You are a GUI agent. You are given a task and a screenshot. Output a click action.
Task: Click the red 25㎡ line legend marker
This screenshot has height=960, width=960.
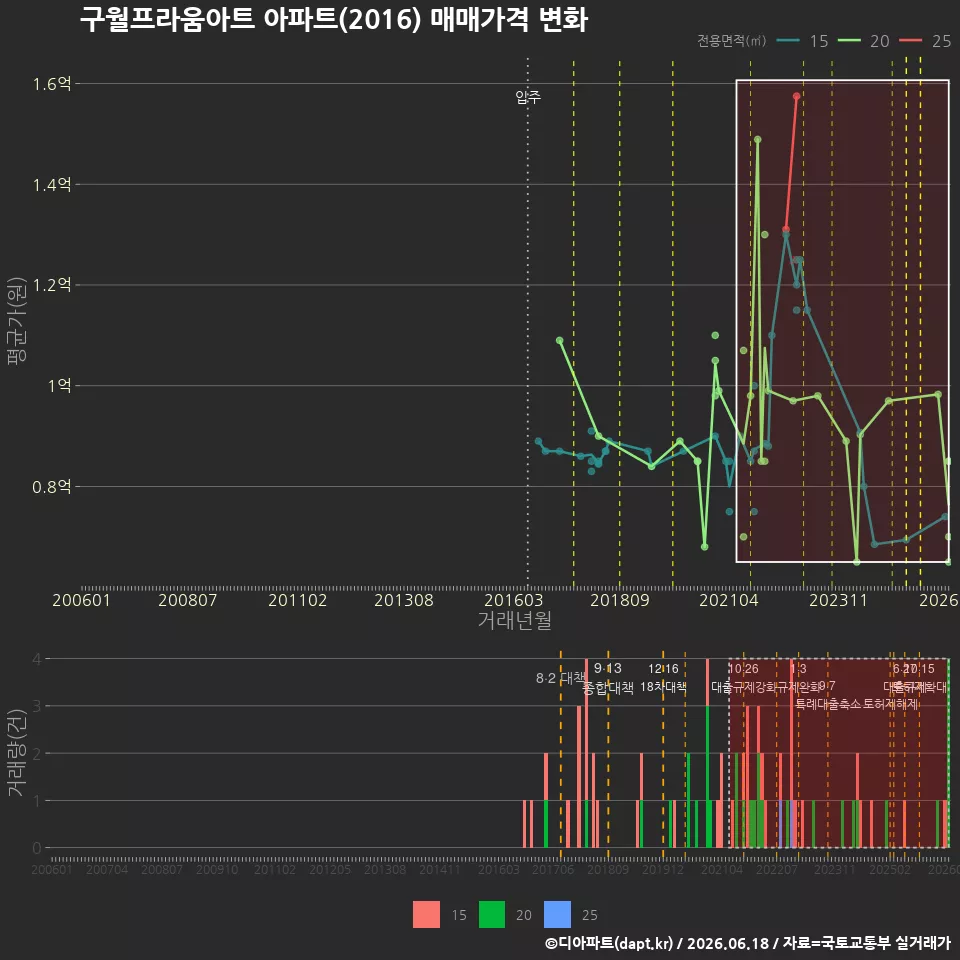pos(910,41)
